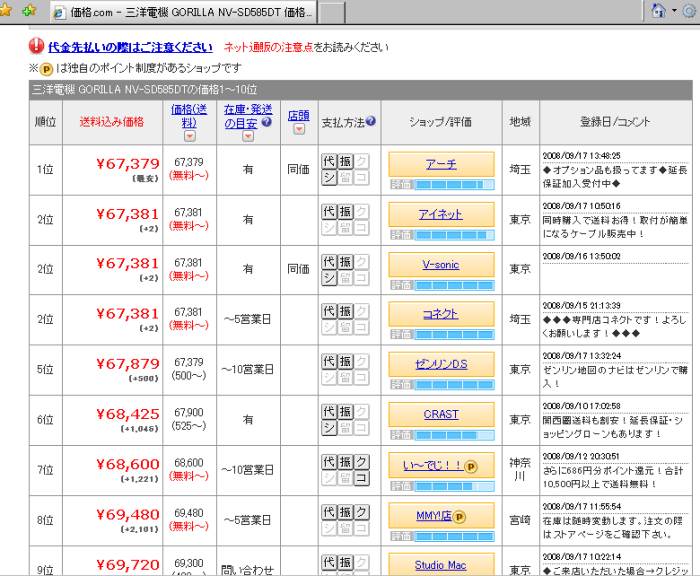Open the アイネット shop link

(x=440, y=214)
